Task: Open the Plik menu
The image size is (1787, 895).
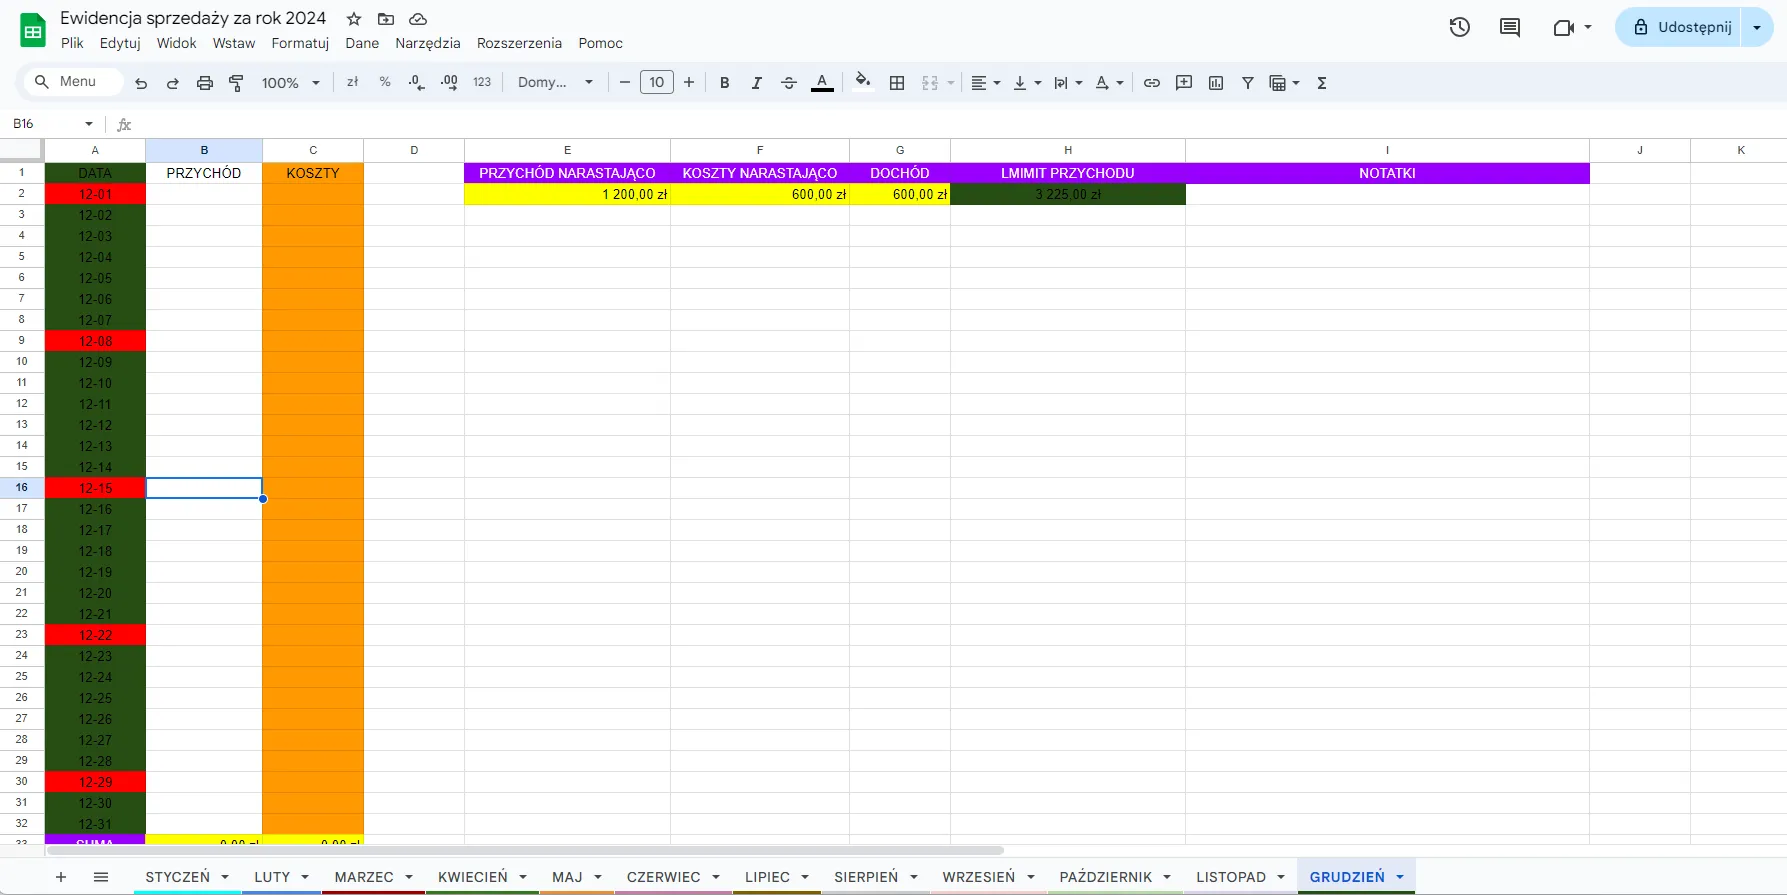Action: [x=72, y=43]
